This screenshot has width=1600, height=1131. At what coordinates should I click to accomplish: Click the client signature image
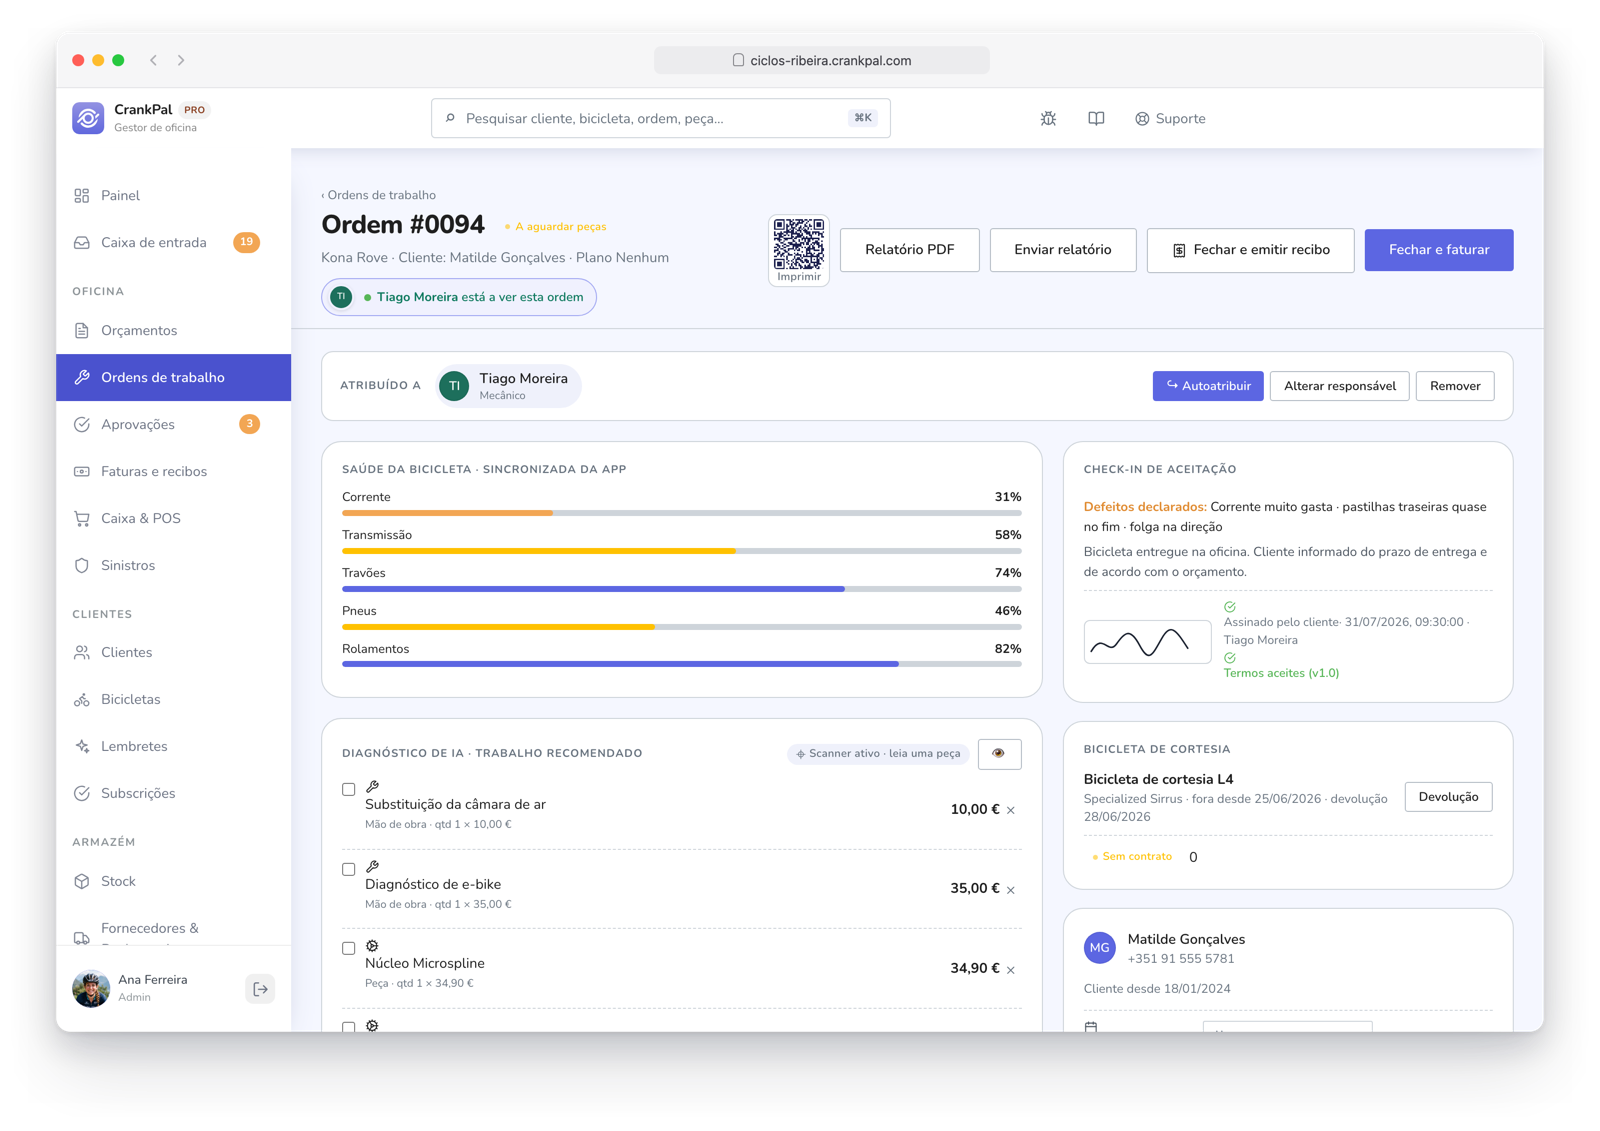pos(1147,642)
